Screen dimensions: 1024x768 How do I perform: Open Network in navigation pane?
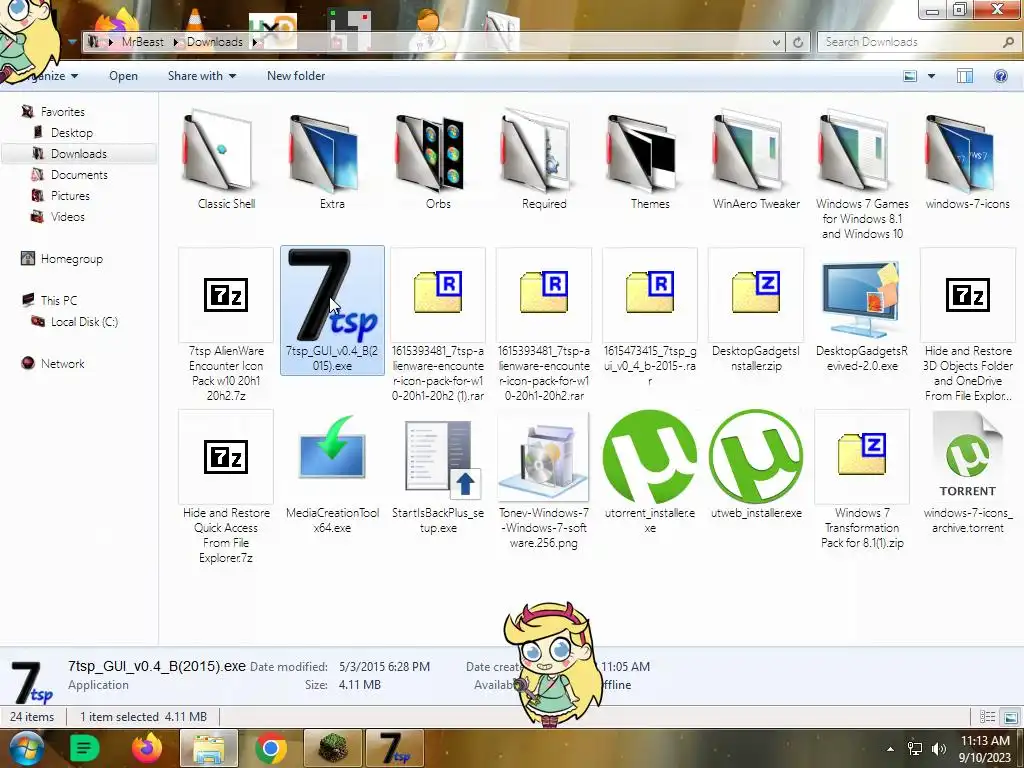tap(62, 363)
